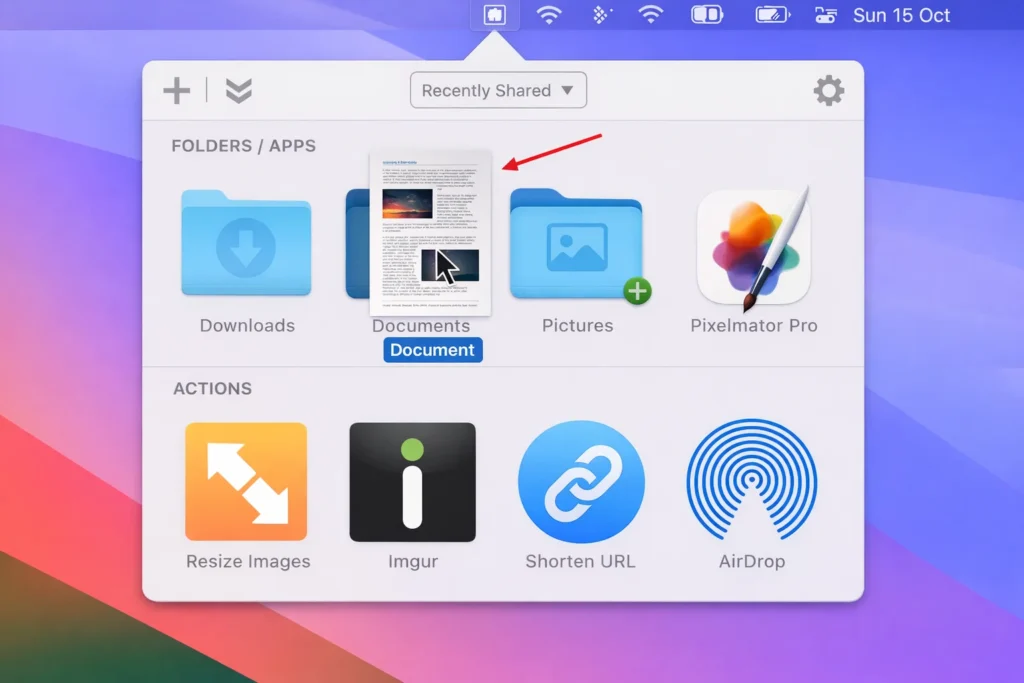Click the Sun 15 Oct date in menu bar
This screenshot has width=1024, height=683.
(x=901, y=15)
